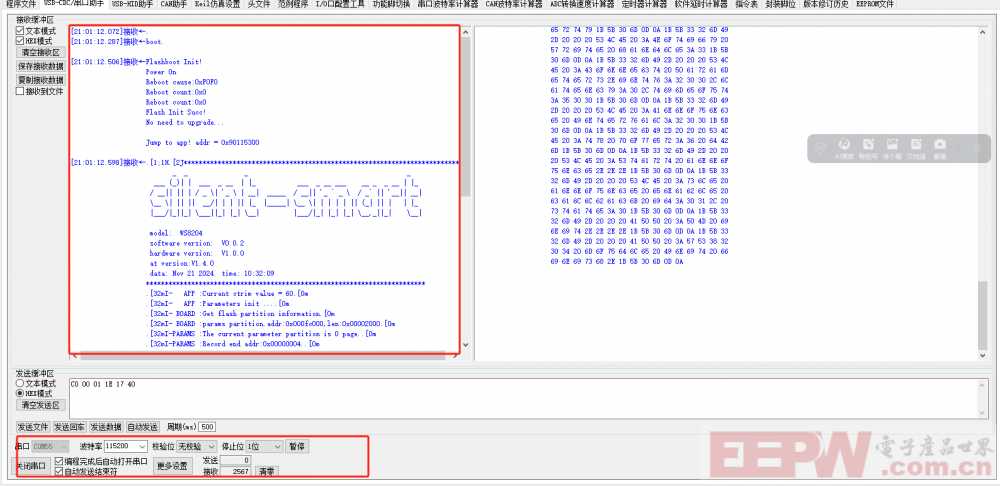Click the 更多设置 button
The height and width of the screenshot is (486, 1000).
(172, 466)
